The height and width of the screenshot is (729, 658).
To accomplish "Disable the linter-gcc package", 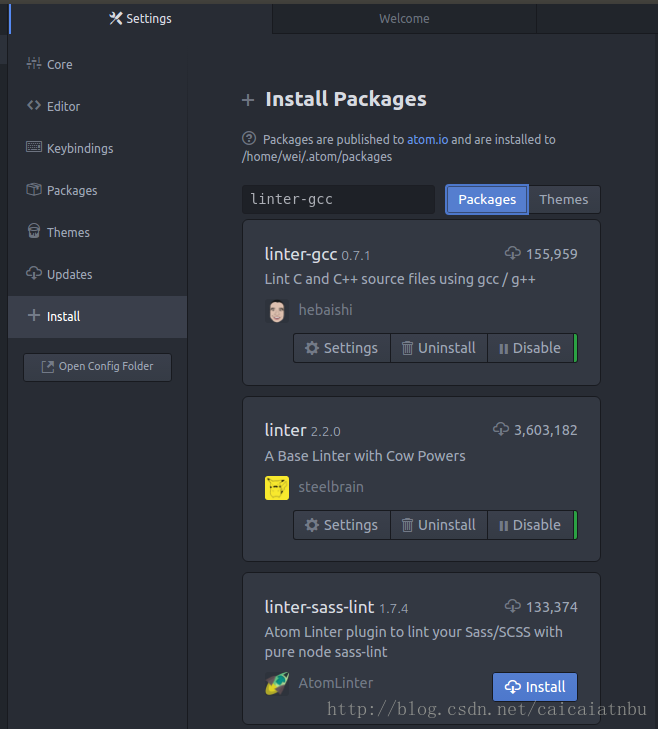I will click(530, 348).
